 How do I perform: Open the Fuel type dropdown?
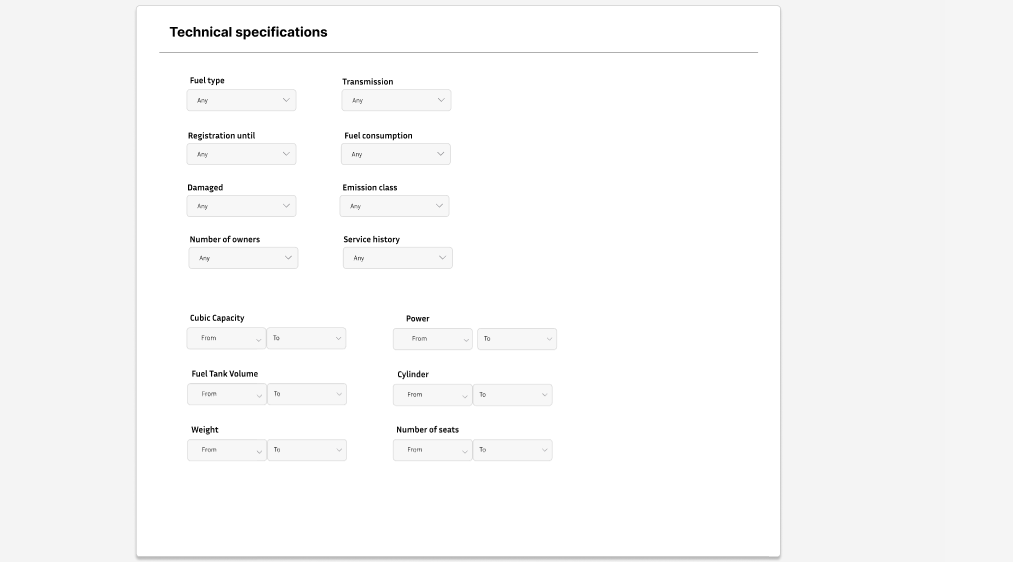point(241,100)
